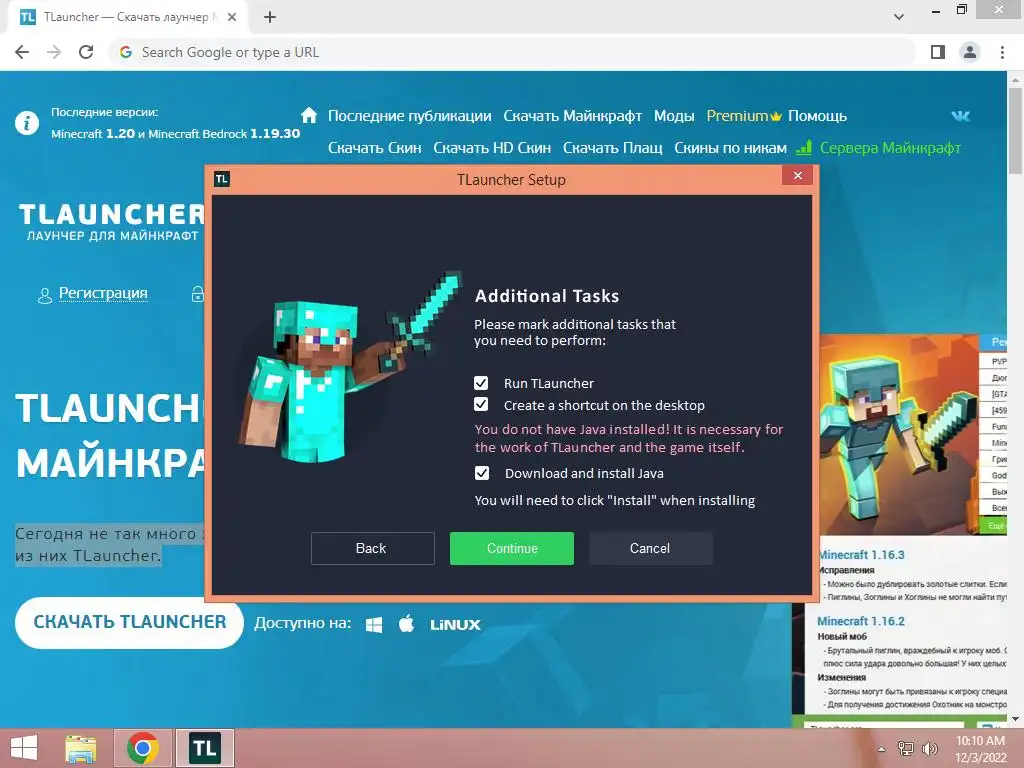Open Скачать Плащ link
This screenshot has width=1024, height=768.
[613, 148]
